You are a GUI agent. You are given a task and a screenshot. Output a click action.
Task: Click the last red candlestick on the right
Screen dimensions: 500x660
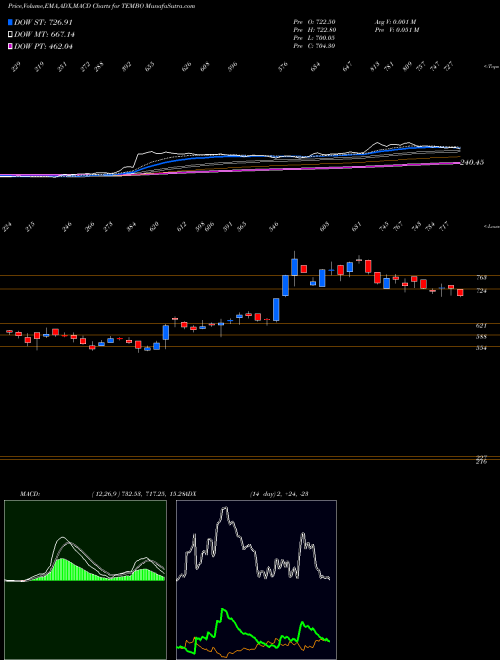coord(460,293)
